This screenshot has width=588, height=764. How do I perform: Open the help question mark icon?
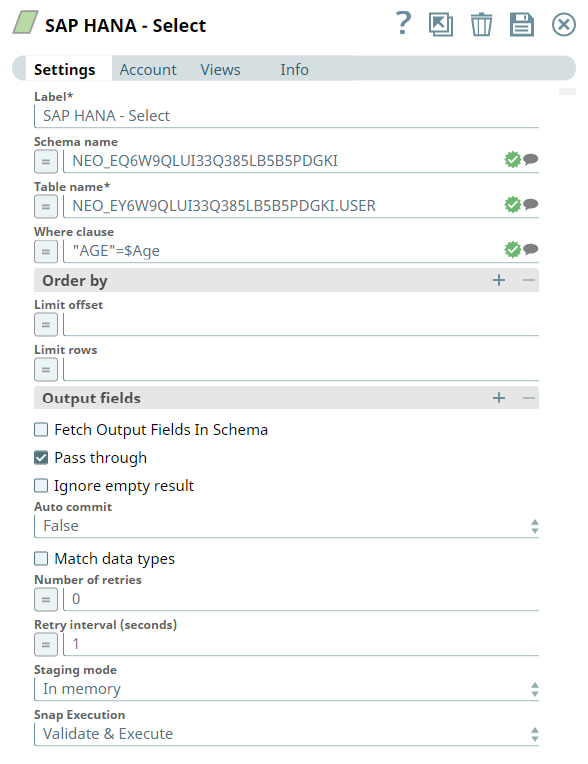click(403, 23)
